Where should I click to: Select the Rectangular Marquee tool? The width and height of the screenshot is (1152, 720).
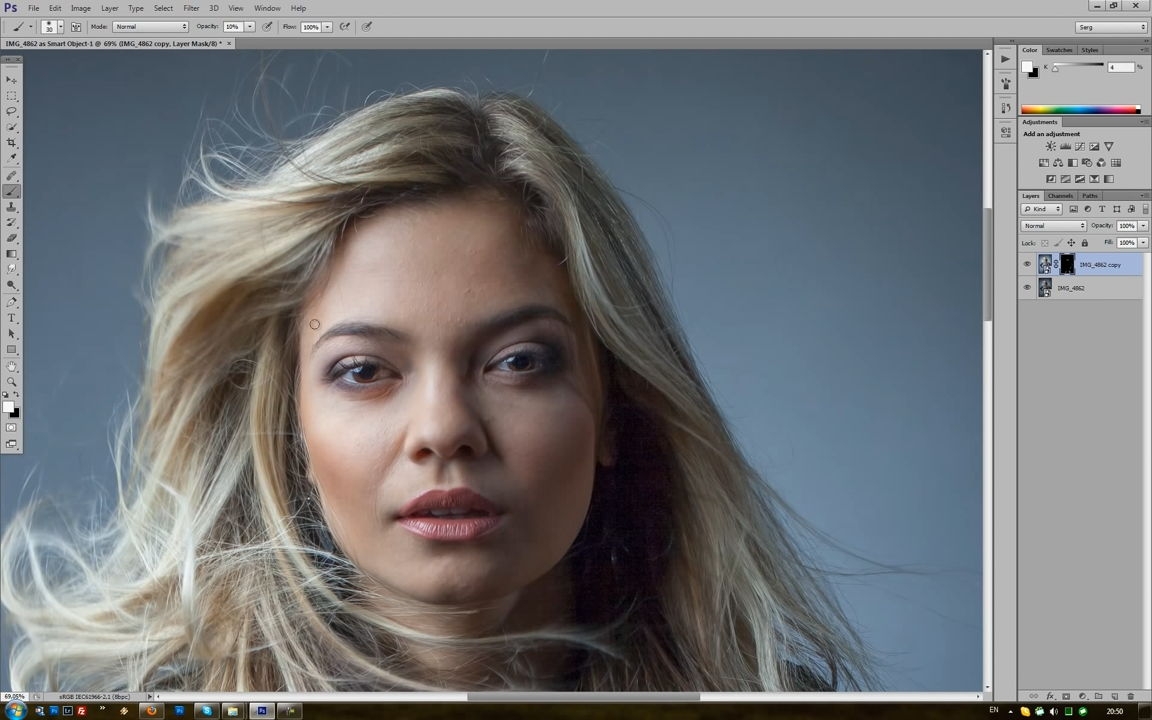(x=12, y=96)
